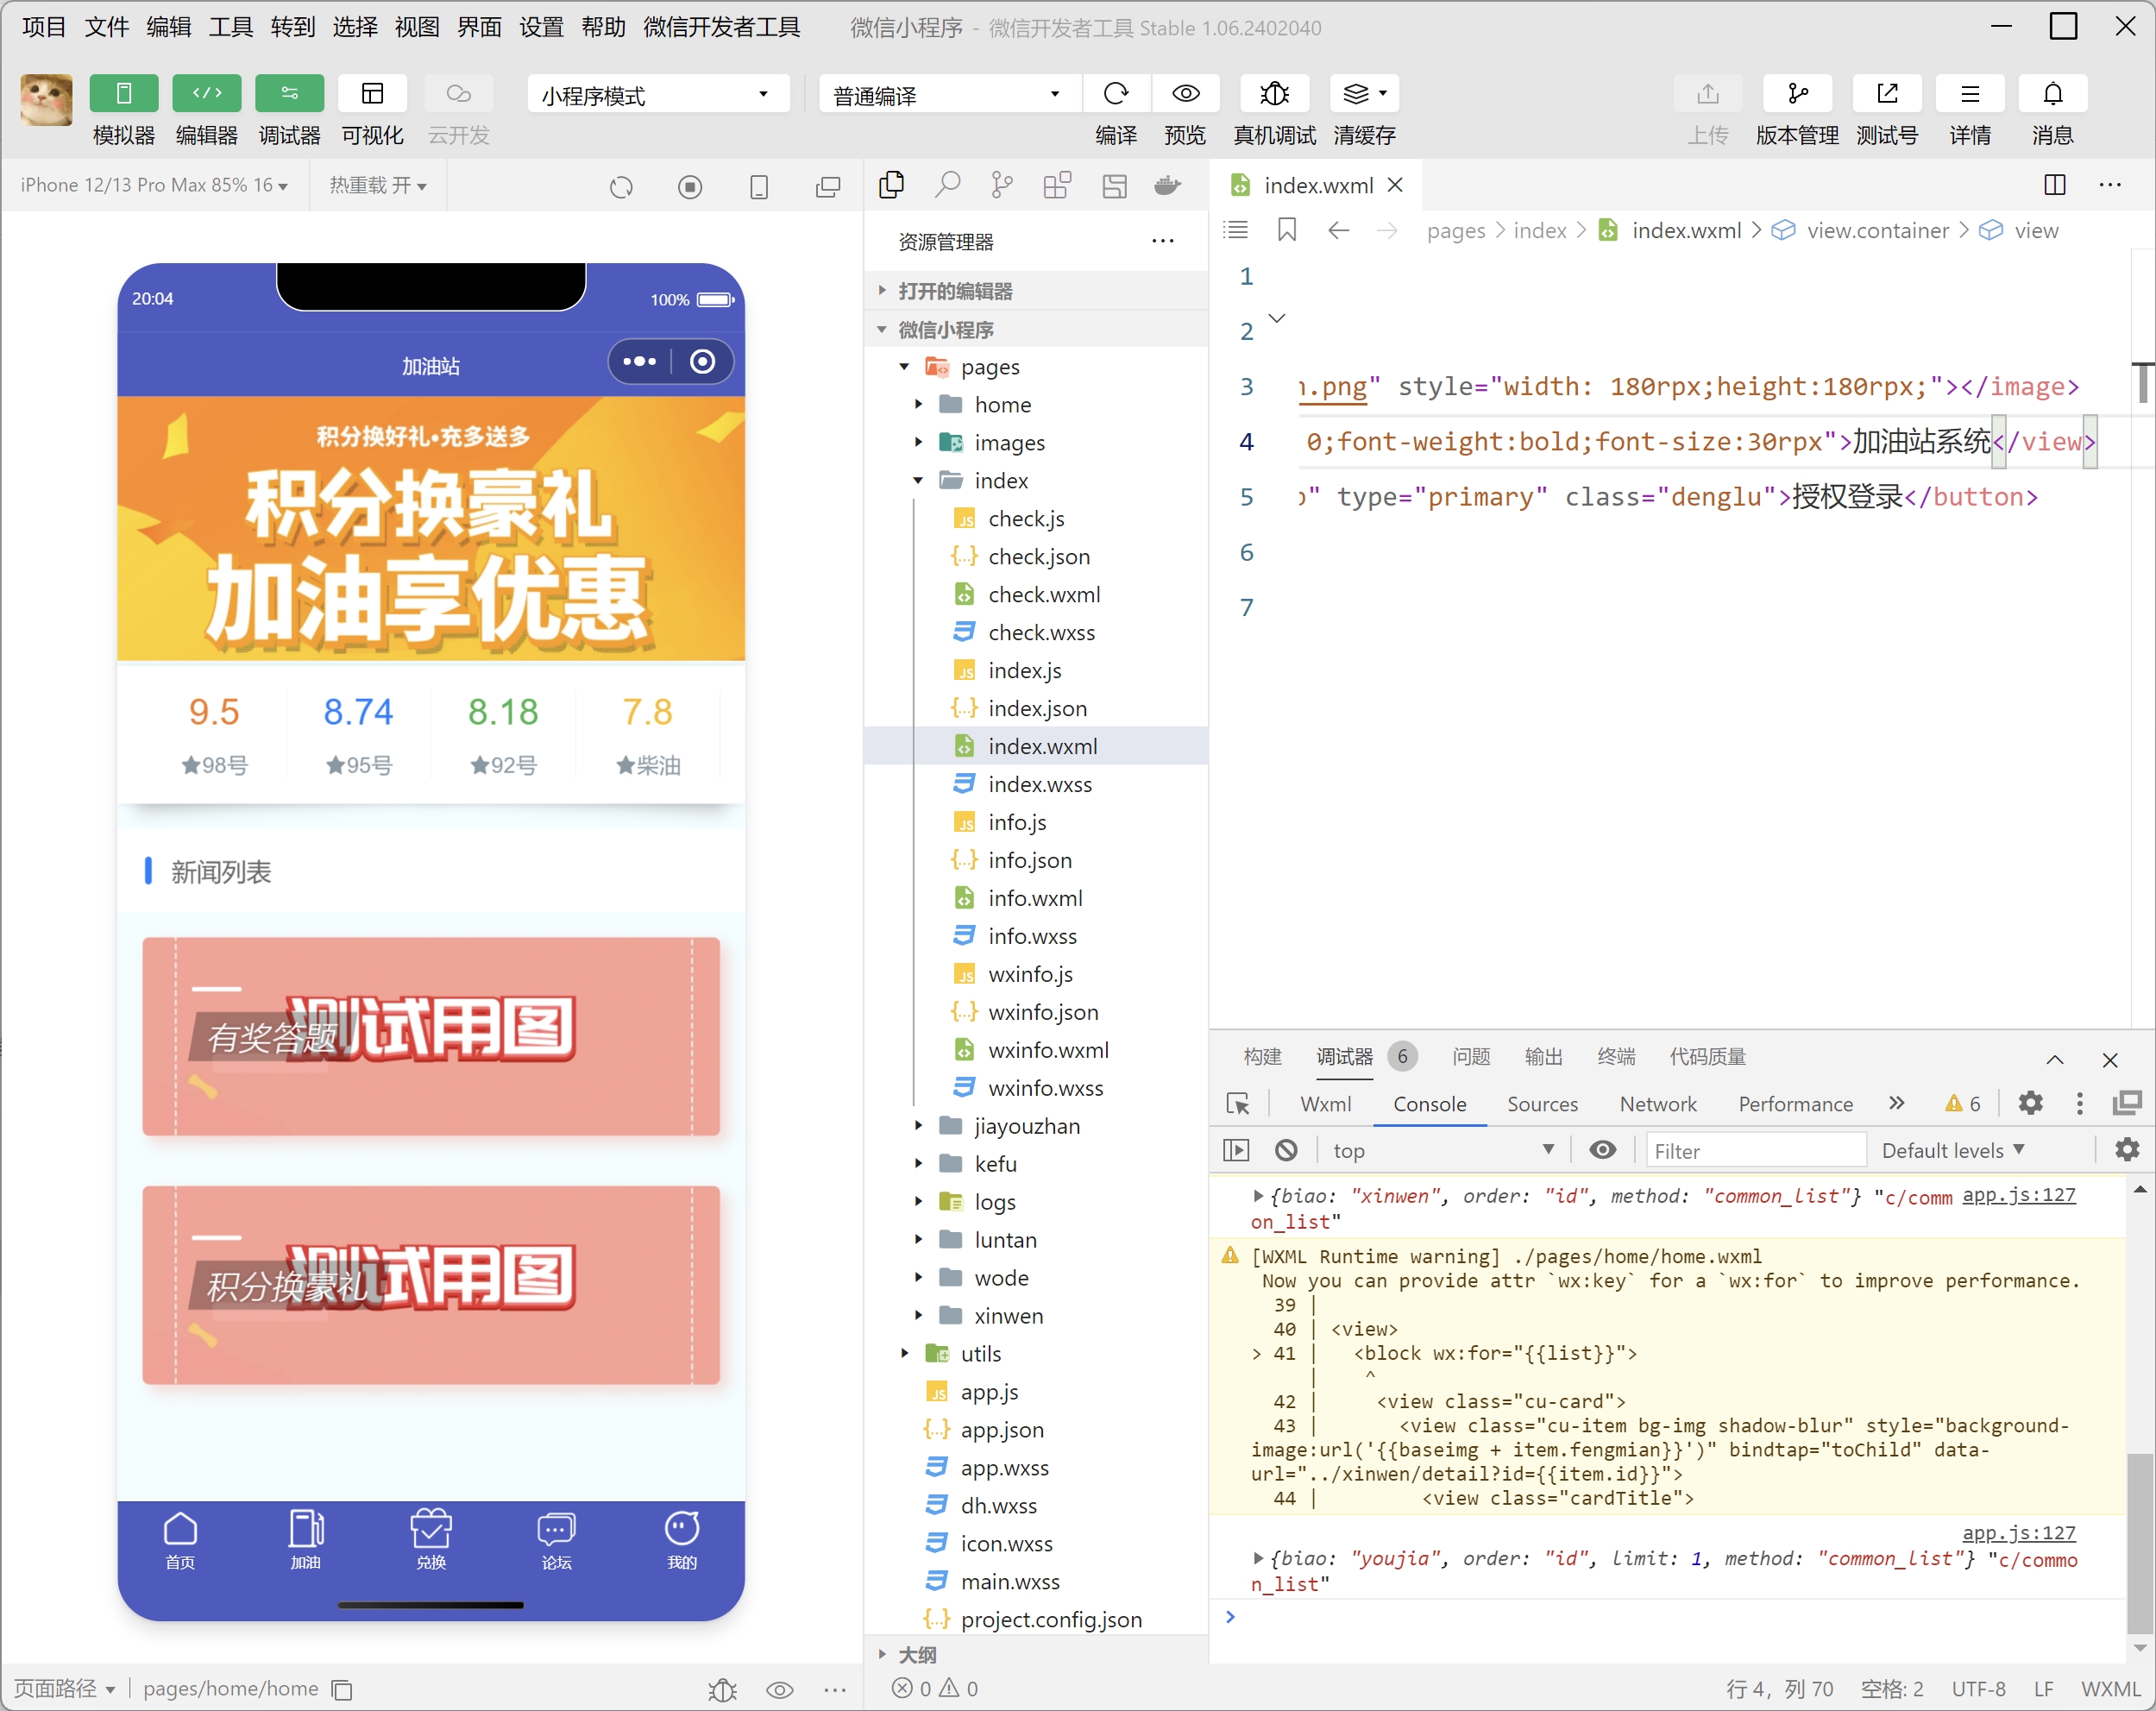Open version management icon
This screenshot has height=1711, width=2156.
click(1797, 94)
